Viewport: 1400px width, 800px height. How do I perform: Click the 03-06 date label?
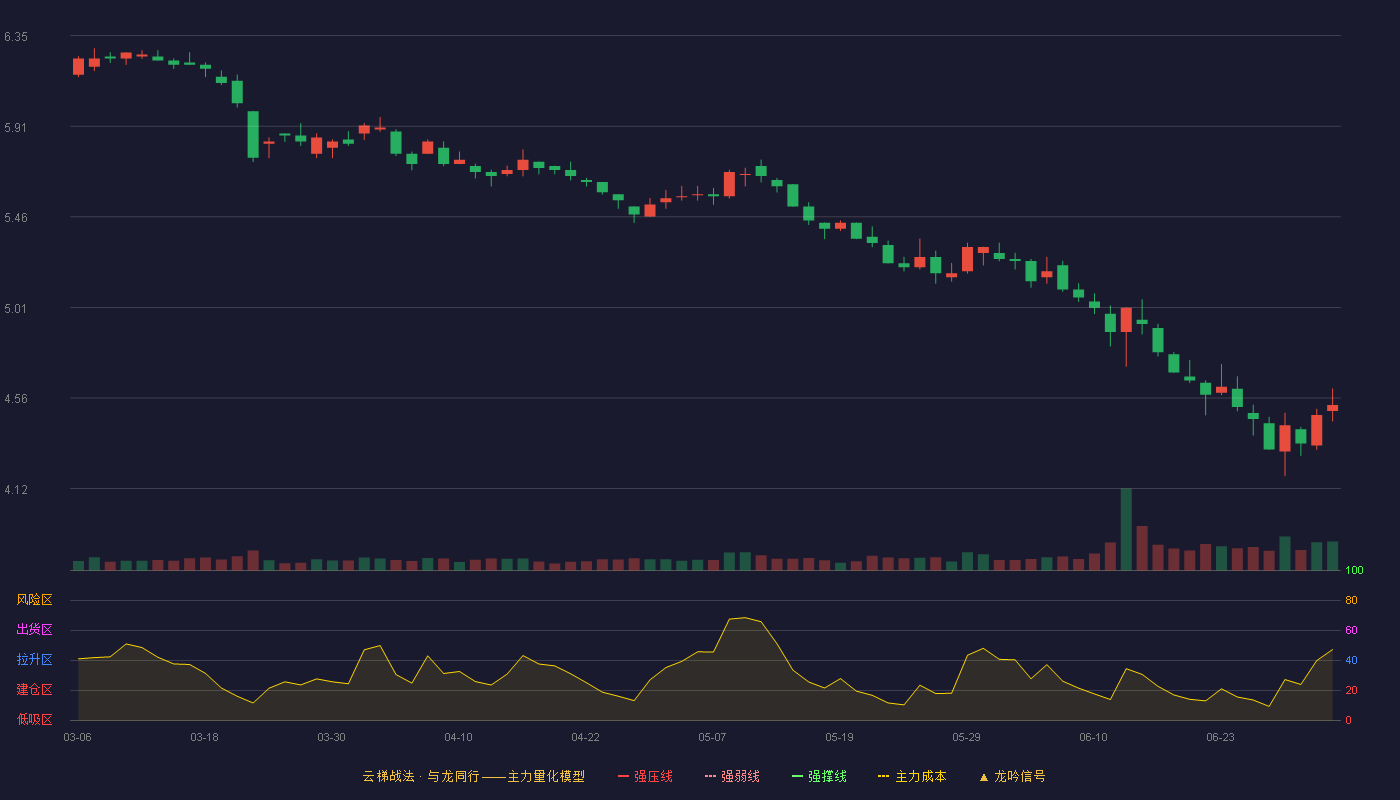(x=78, y=737)
